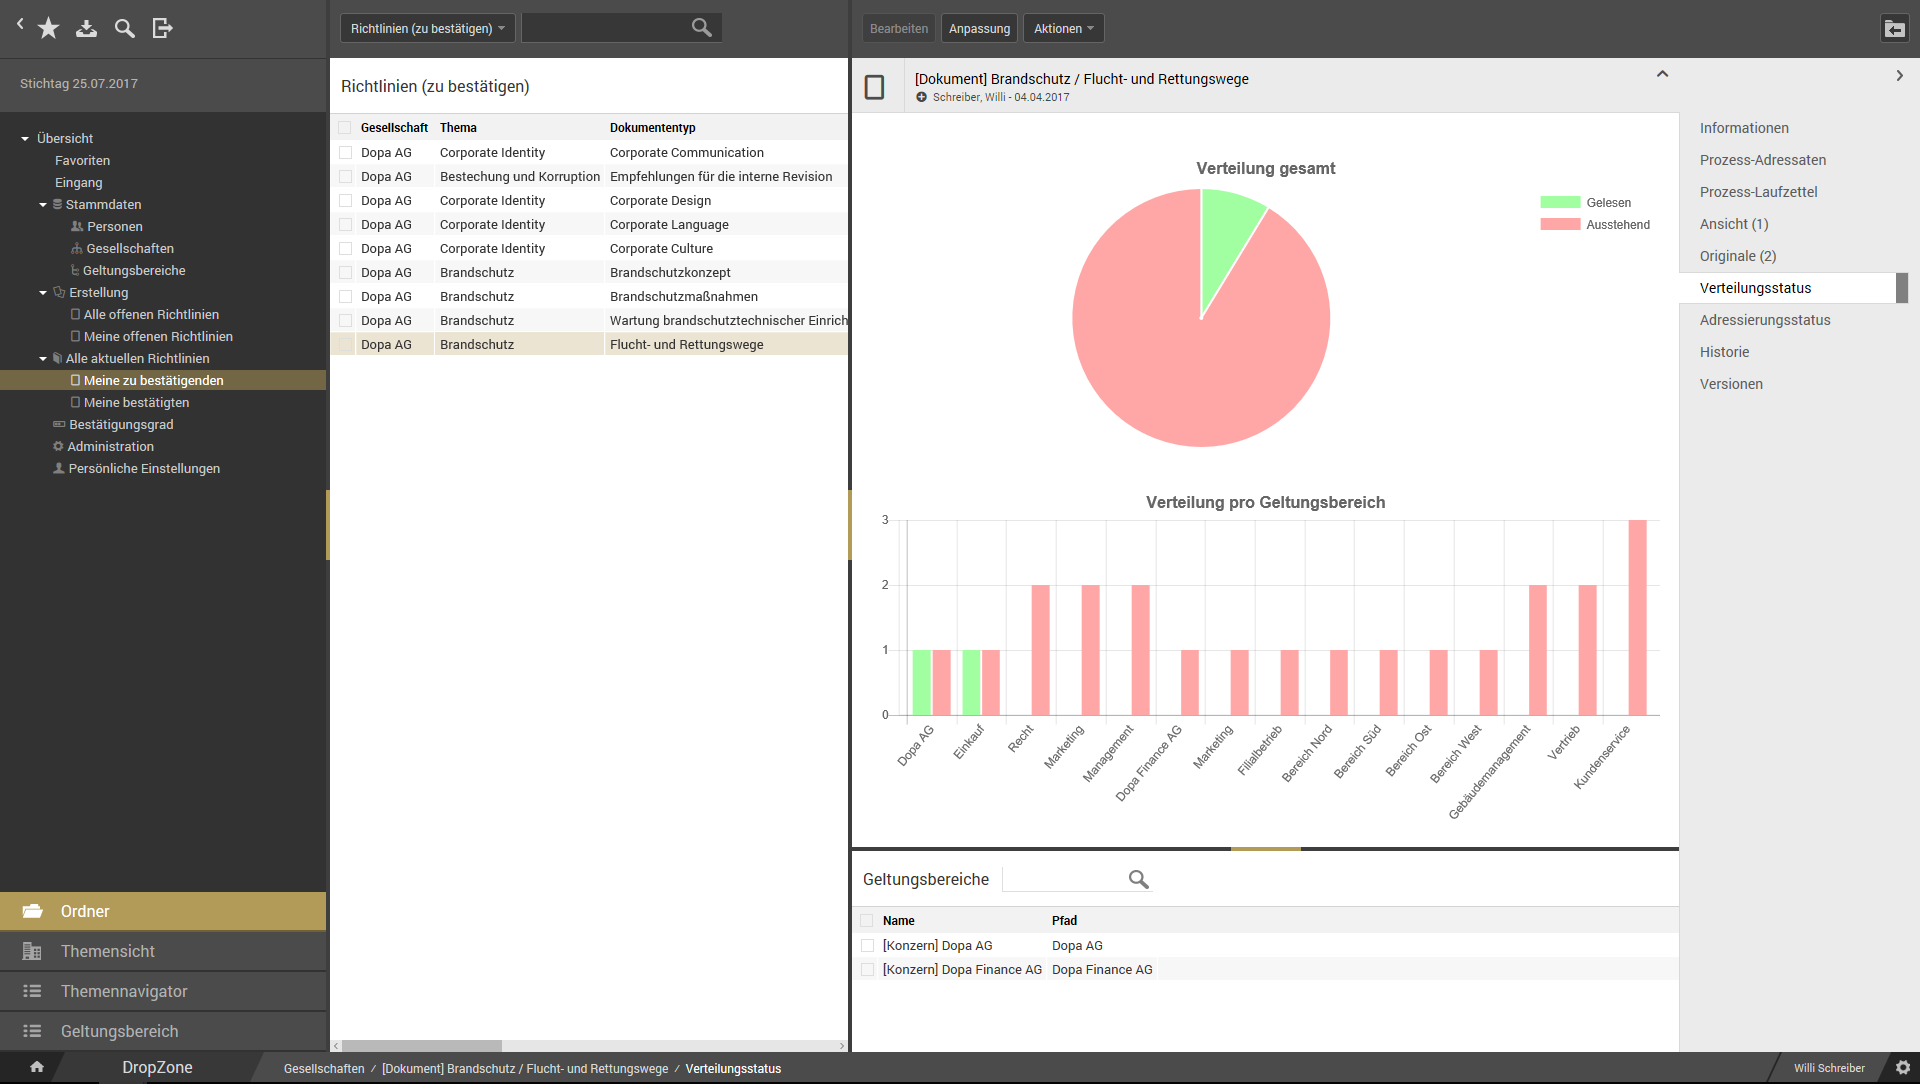
Task: Click the Gesellschaften hierarchy icon
Action: 77,248
